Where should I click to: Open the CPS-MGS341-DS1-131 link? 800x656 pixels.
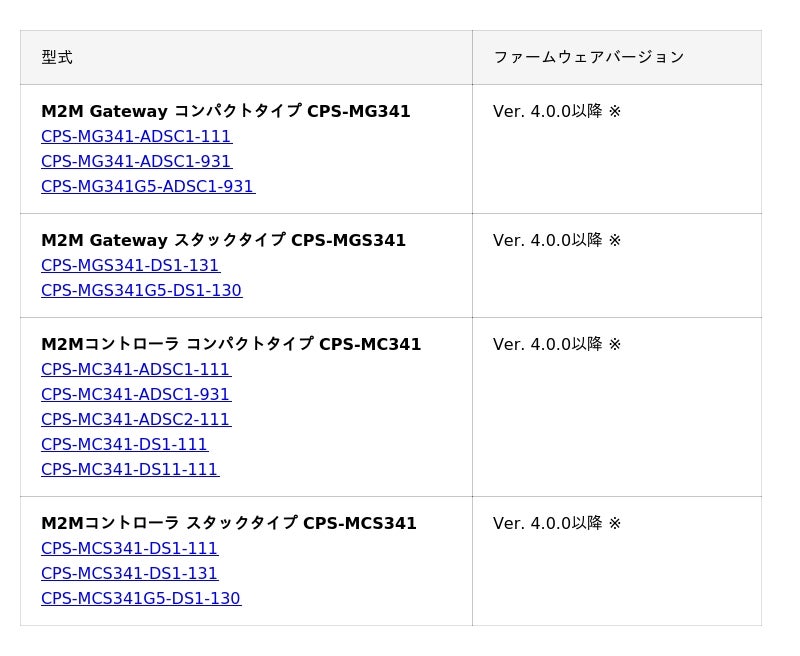[130, 266]
